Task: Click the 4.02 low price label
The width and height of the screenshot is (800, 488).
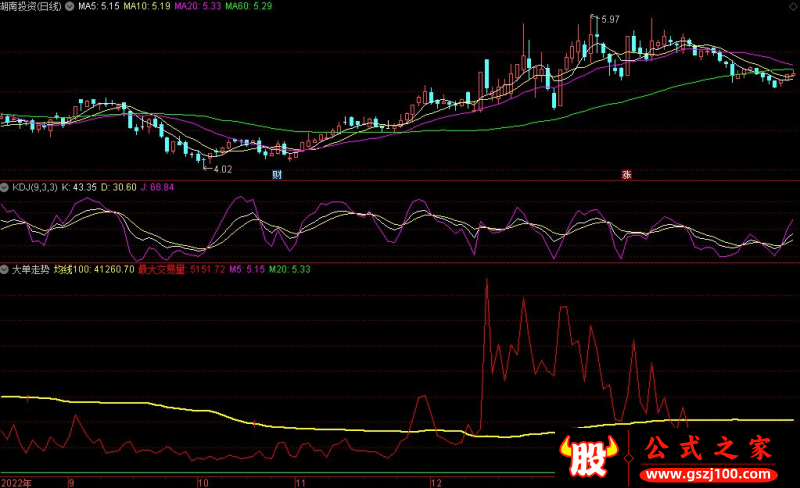Action: coord(223,169)
